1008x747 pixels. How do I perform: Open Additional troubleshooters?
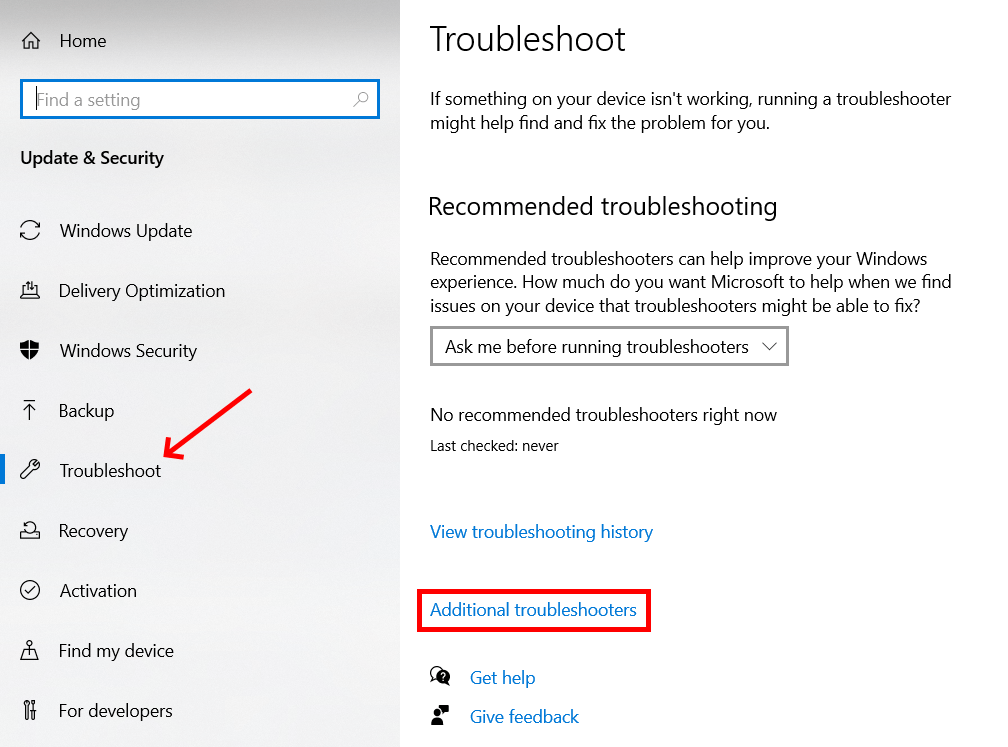point(533,610)
